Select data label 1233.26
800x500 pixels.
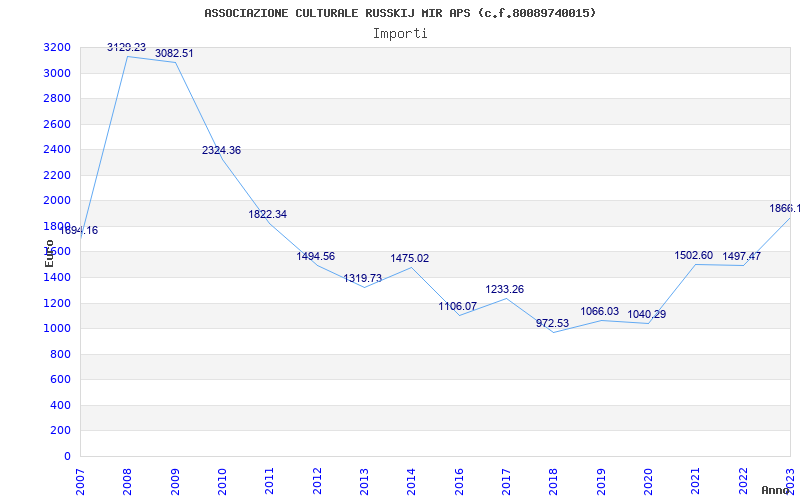(x=505, y=290)
